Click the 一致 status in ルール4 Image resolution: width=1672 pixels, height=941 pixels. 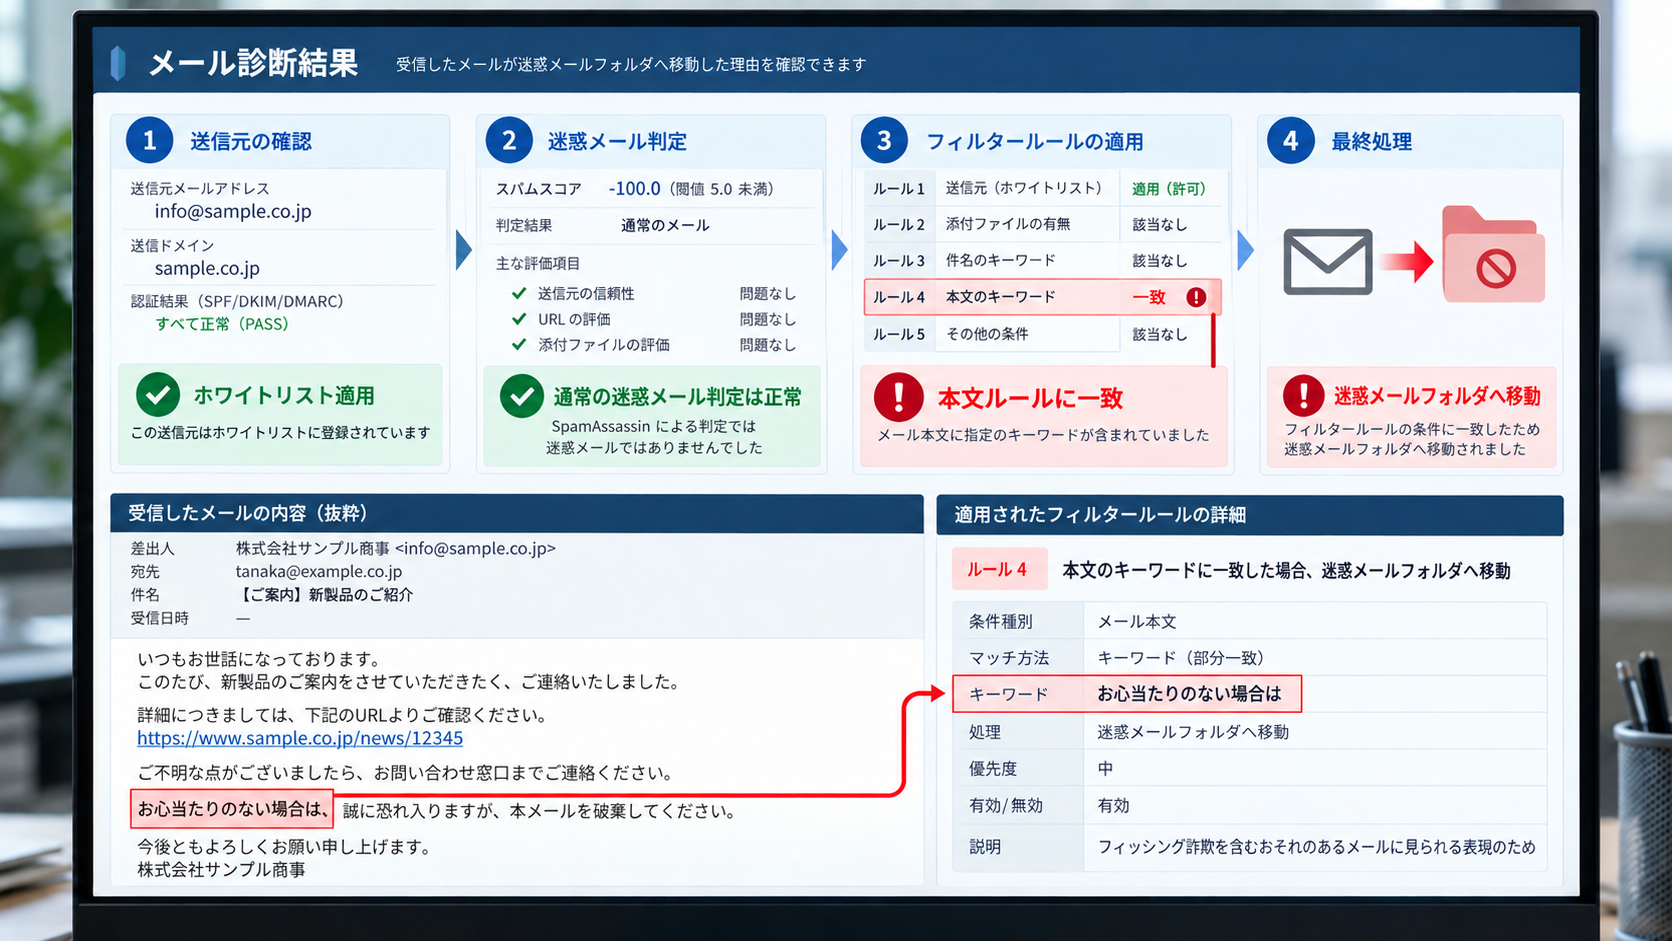tap(1149, 297)
